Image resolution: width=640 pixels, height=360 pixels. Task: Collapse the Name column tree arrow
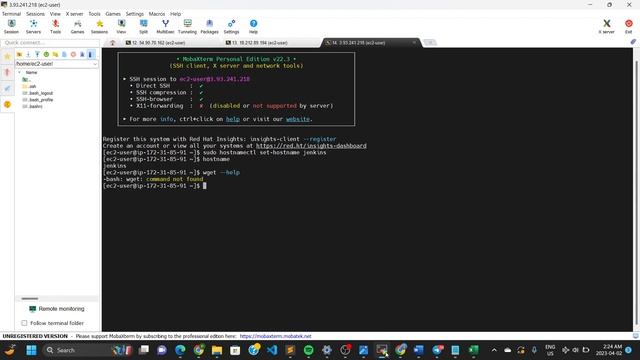point(19,72)
